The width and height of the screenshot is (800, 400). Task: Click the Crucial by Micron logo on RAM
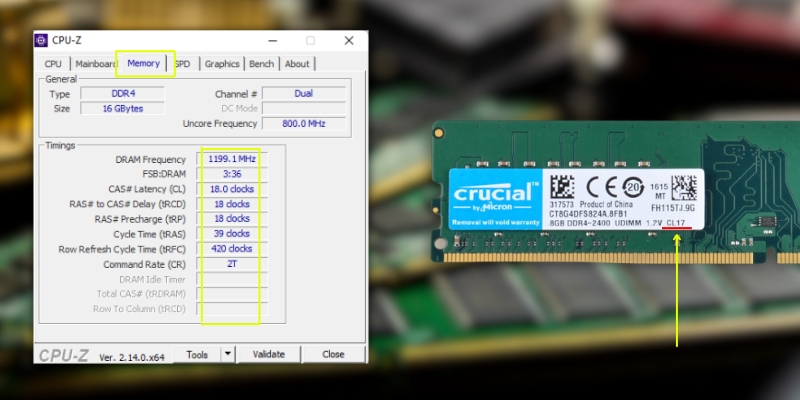tap(495, 198)
